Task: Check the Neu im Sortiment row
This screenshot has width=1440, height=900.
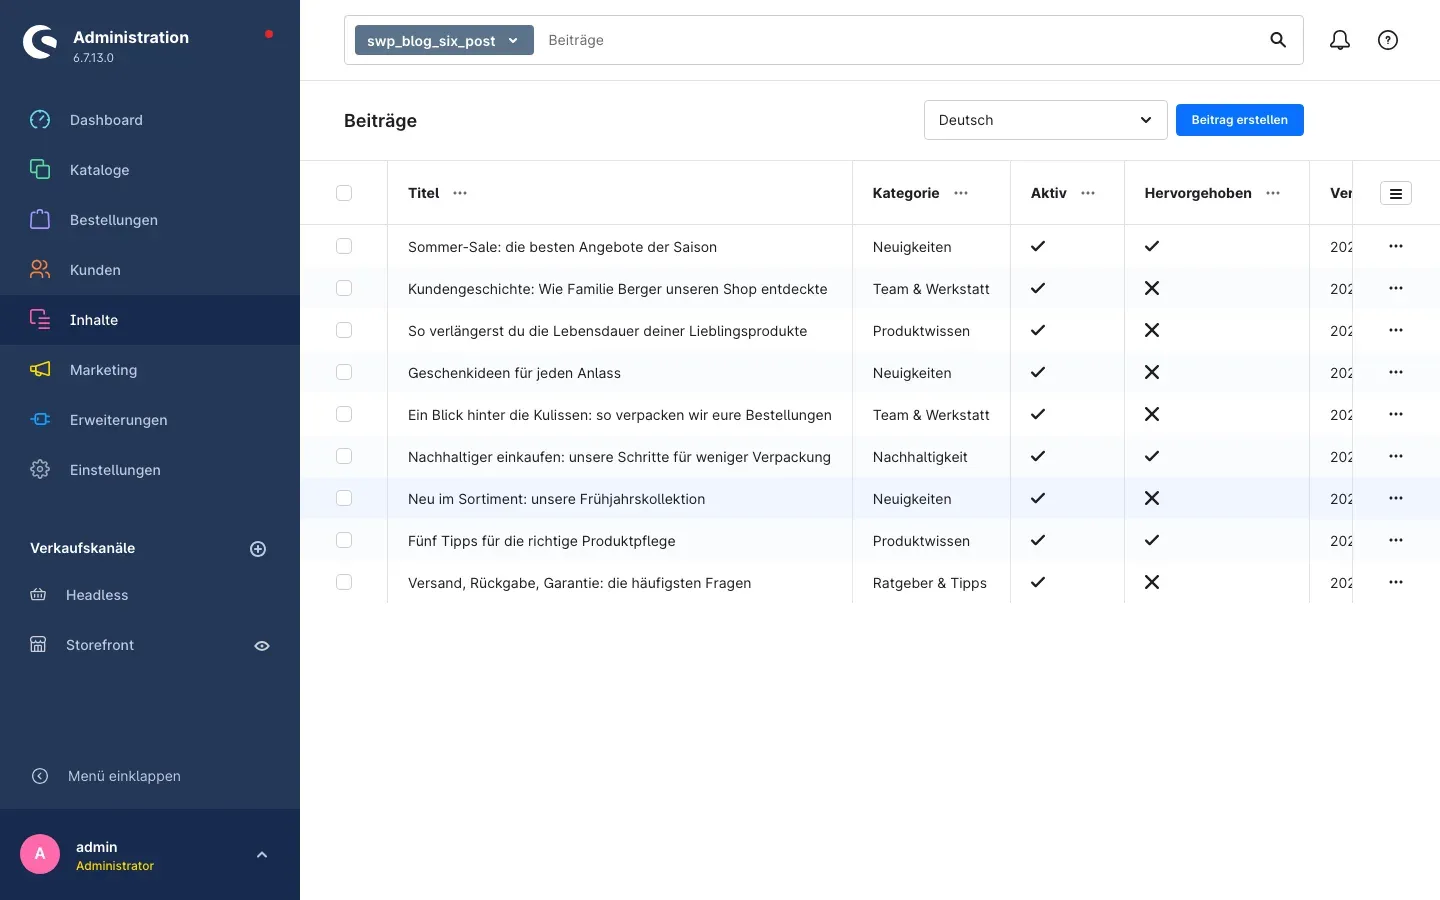Action: pos(344,498)
